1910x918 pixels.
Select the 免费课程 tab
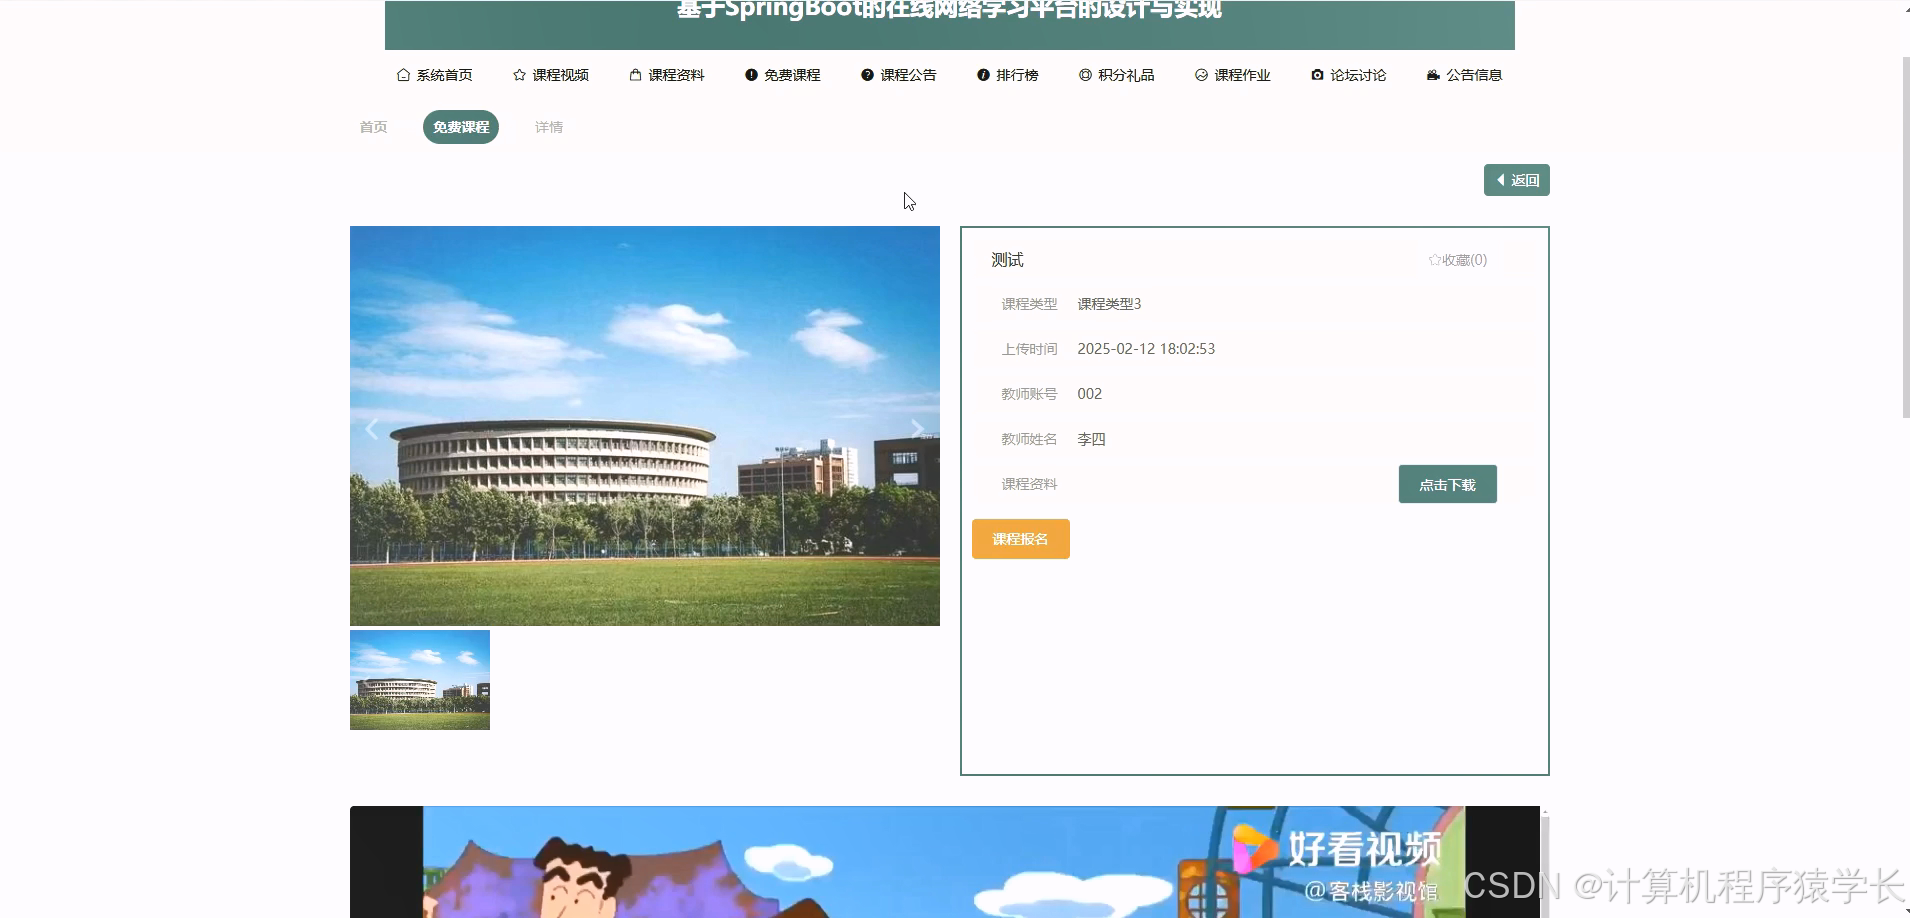(461, 126)
